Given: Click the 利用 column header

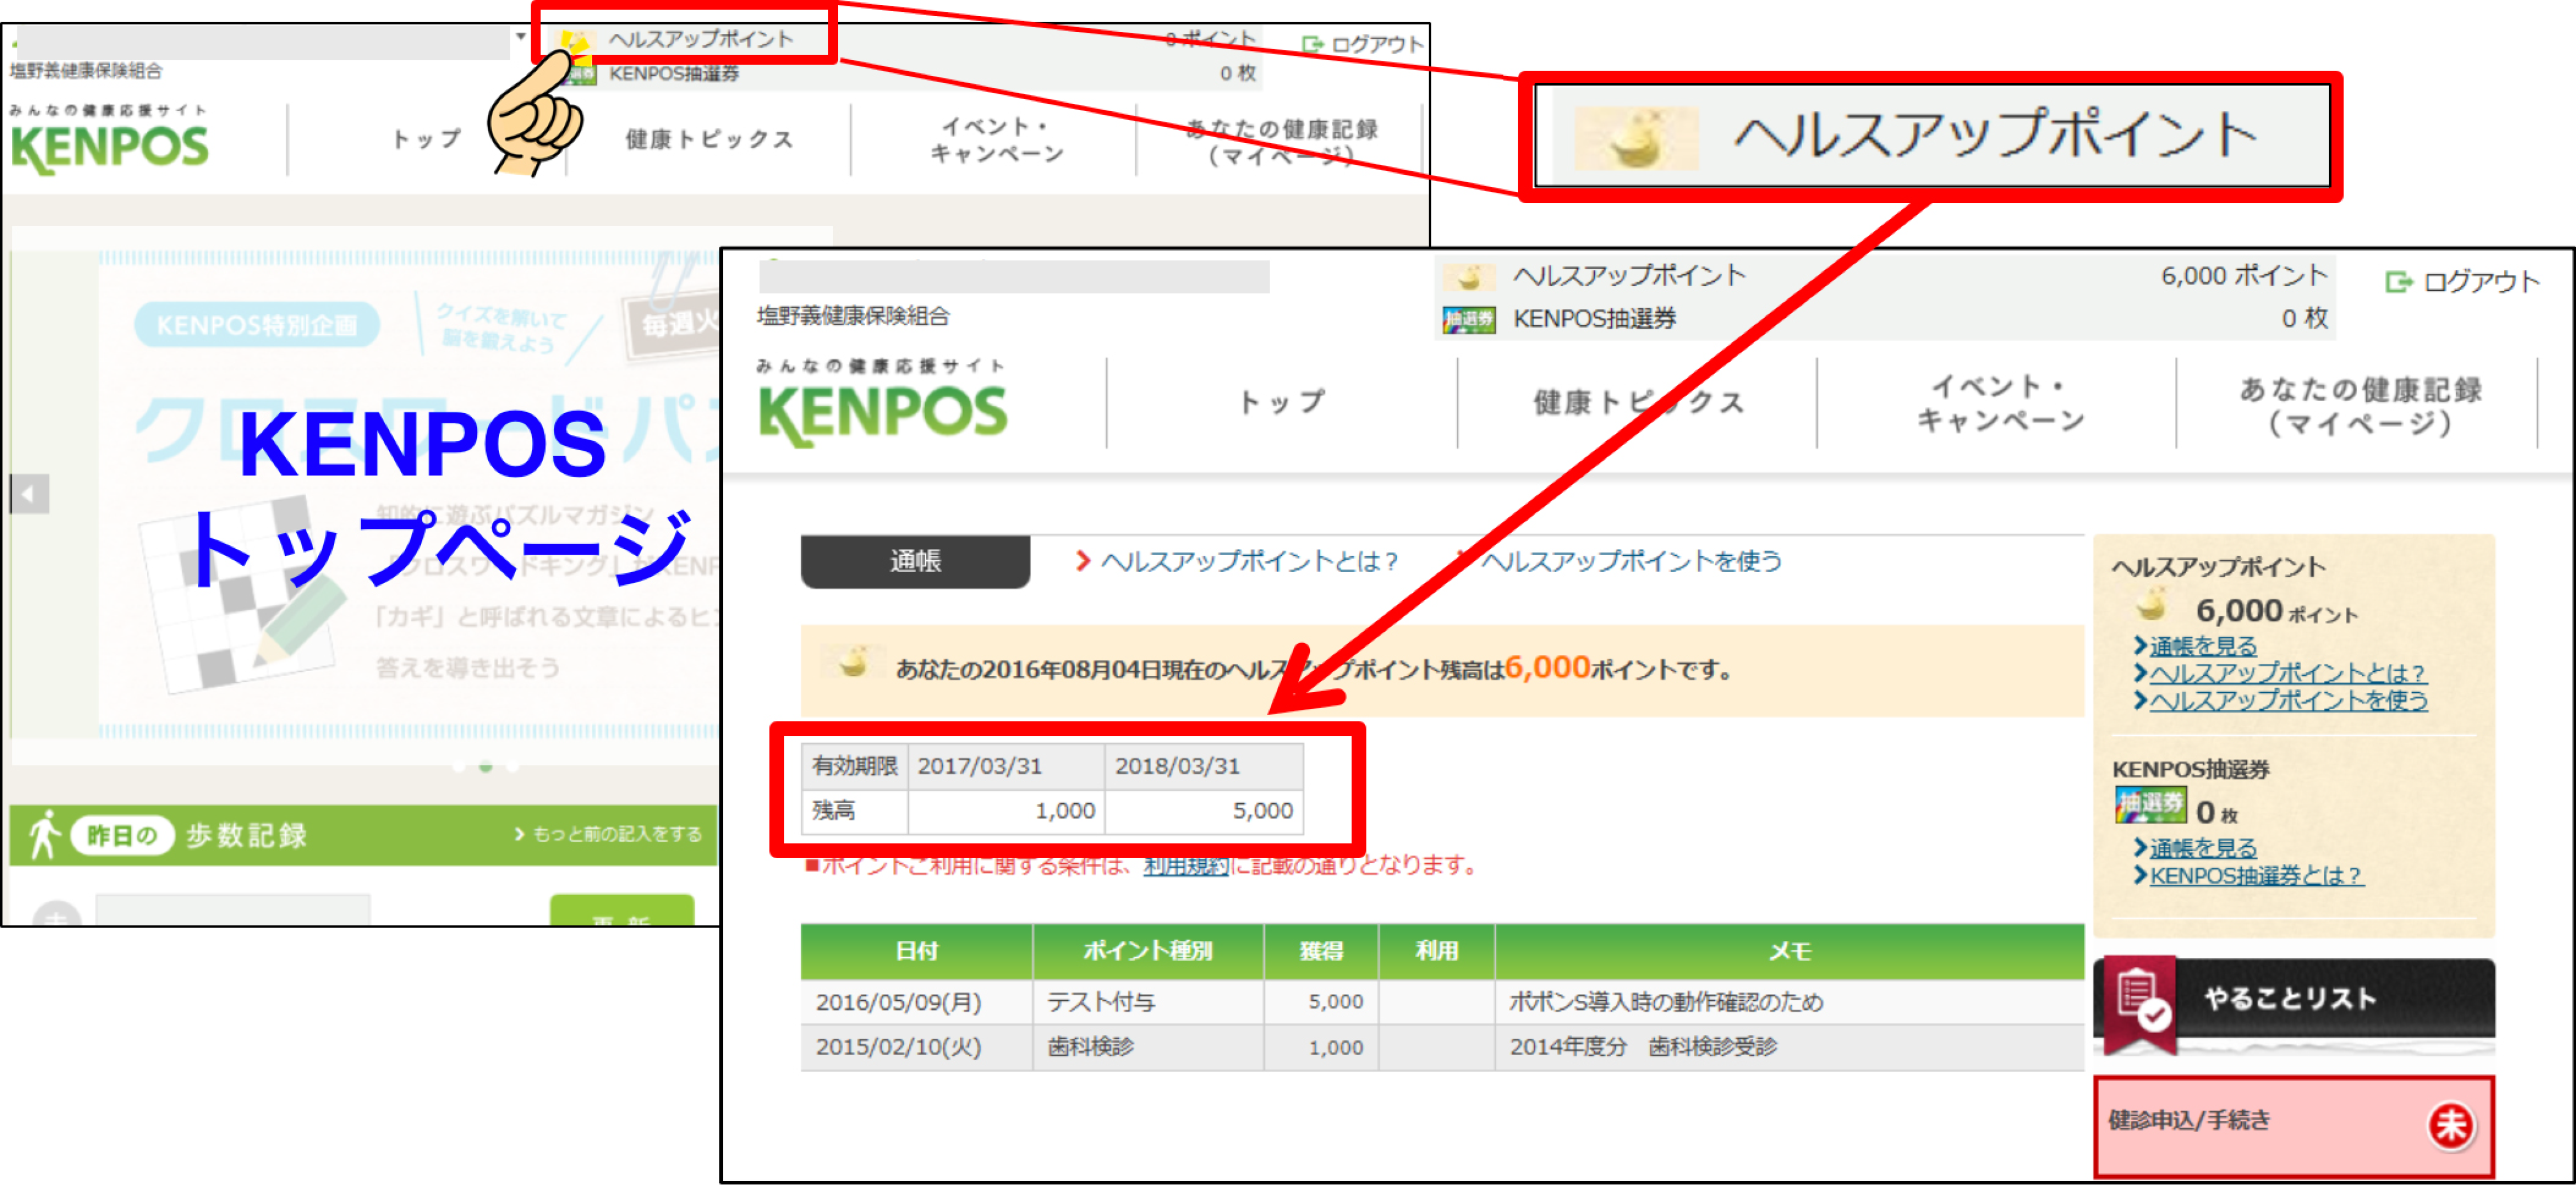Looking at the screenshot, I should 1436,952.
